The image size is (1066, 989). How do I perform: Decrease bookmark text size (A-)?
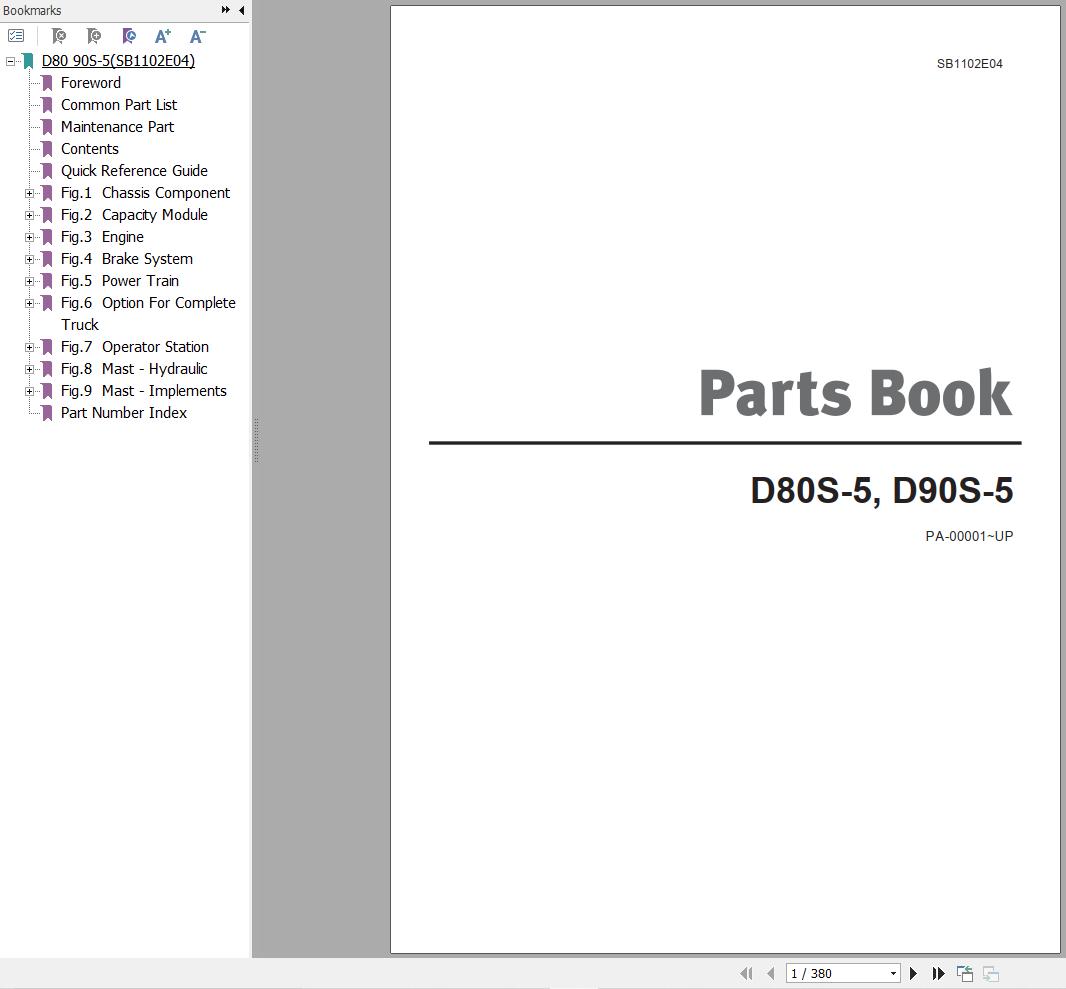click(x=197, y=35)
